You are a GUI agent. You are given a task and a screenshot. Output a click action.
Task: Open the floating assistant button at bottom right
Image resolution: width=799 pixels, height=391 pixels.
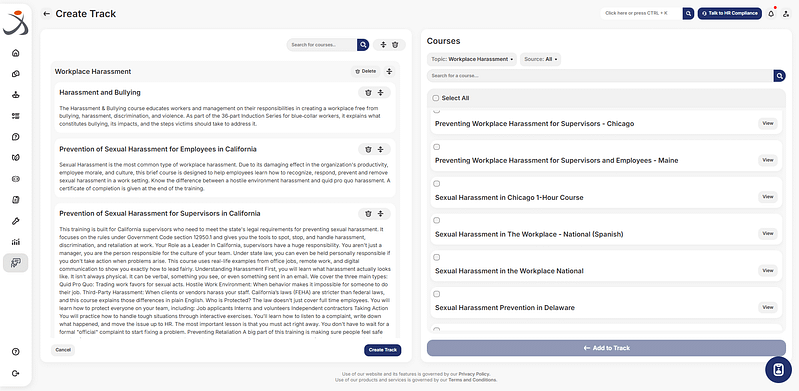(778, 370)
